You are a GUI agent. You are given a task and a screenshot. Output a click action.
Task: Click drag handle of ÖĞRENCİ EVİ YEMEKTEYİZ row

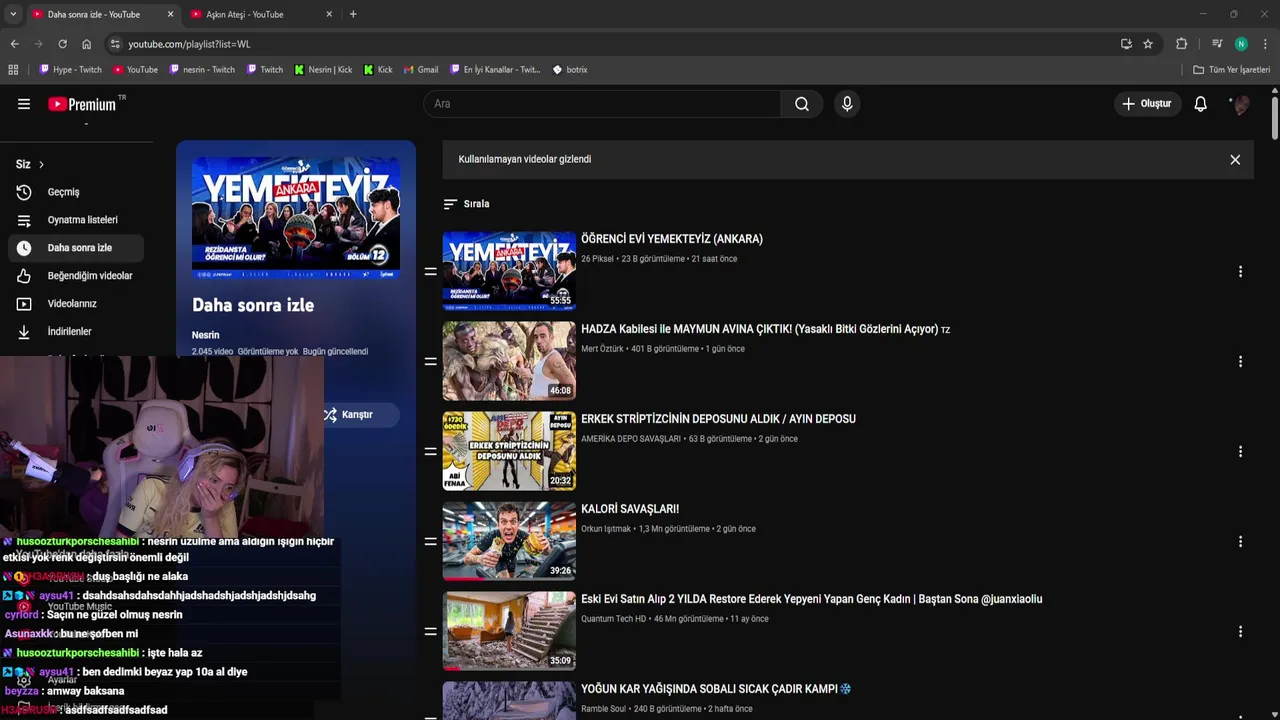point(430,272)
